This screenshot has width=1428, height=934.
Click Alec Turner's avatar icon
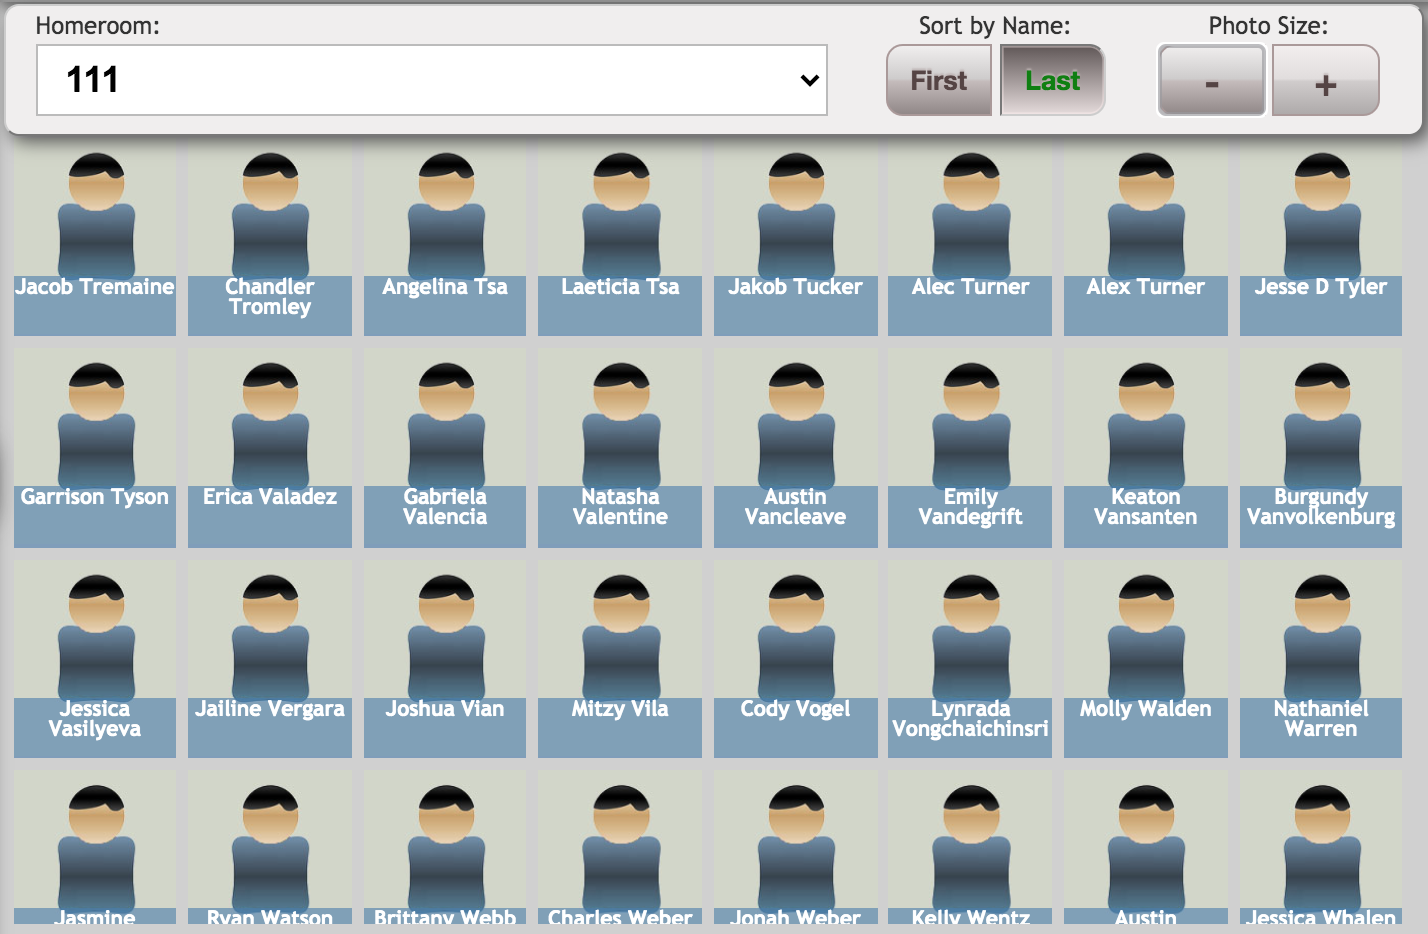(971, 215)
